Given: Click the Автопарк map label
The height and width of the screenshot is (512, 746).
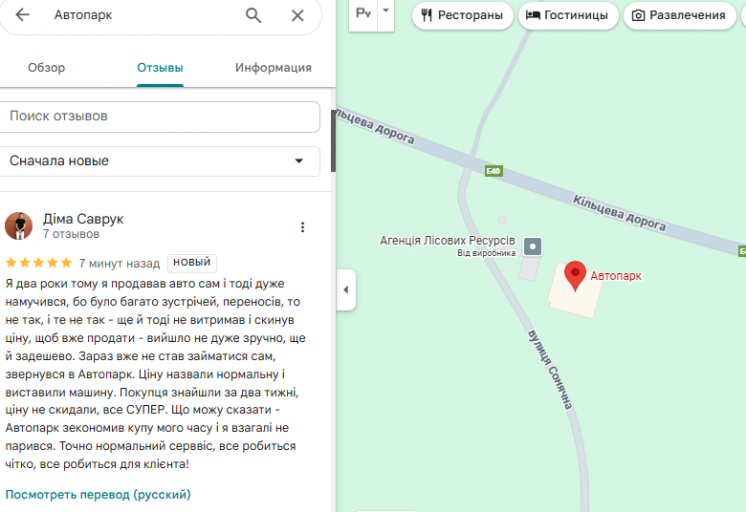Looking at the screenshot, I should 616,276.
